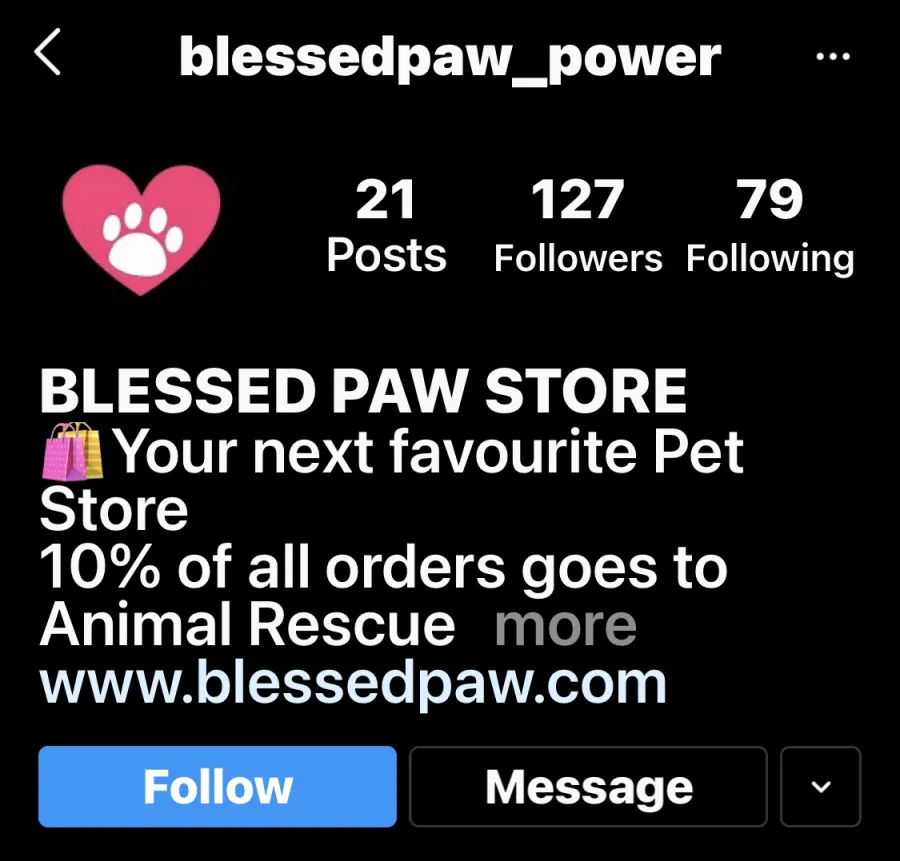Open the www.blessedpaw.com website link

pos(353,684)
